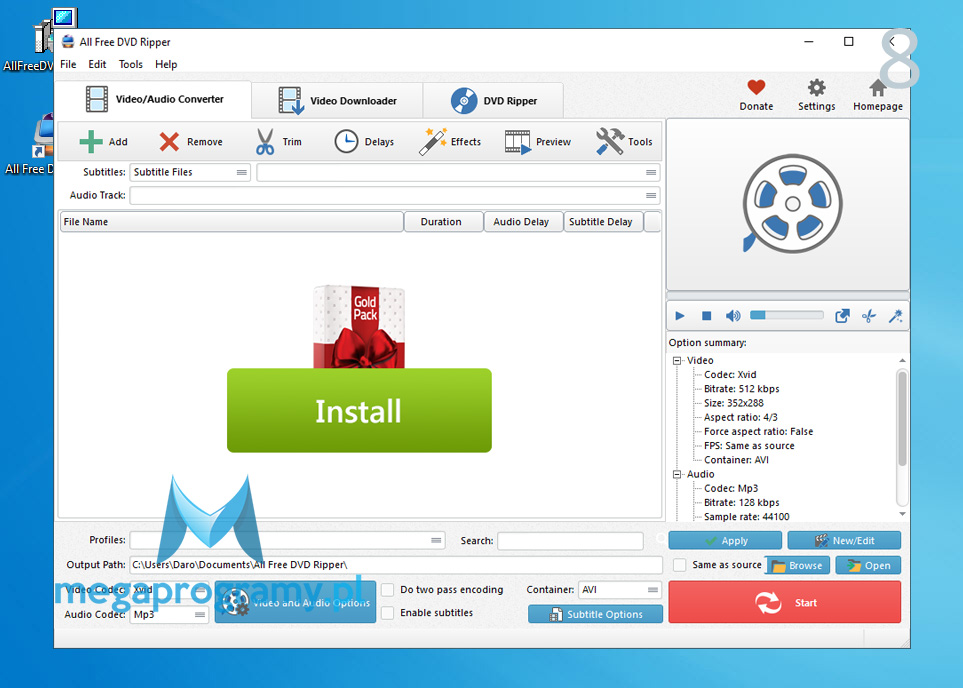Click the magic wand icon under preview
The image size is (963, 688).
(895, 316)
